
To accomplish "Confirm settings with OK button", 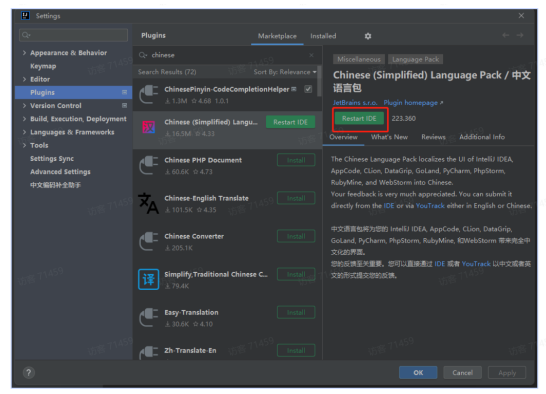I will click(418, 373).
